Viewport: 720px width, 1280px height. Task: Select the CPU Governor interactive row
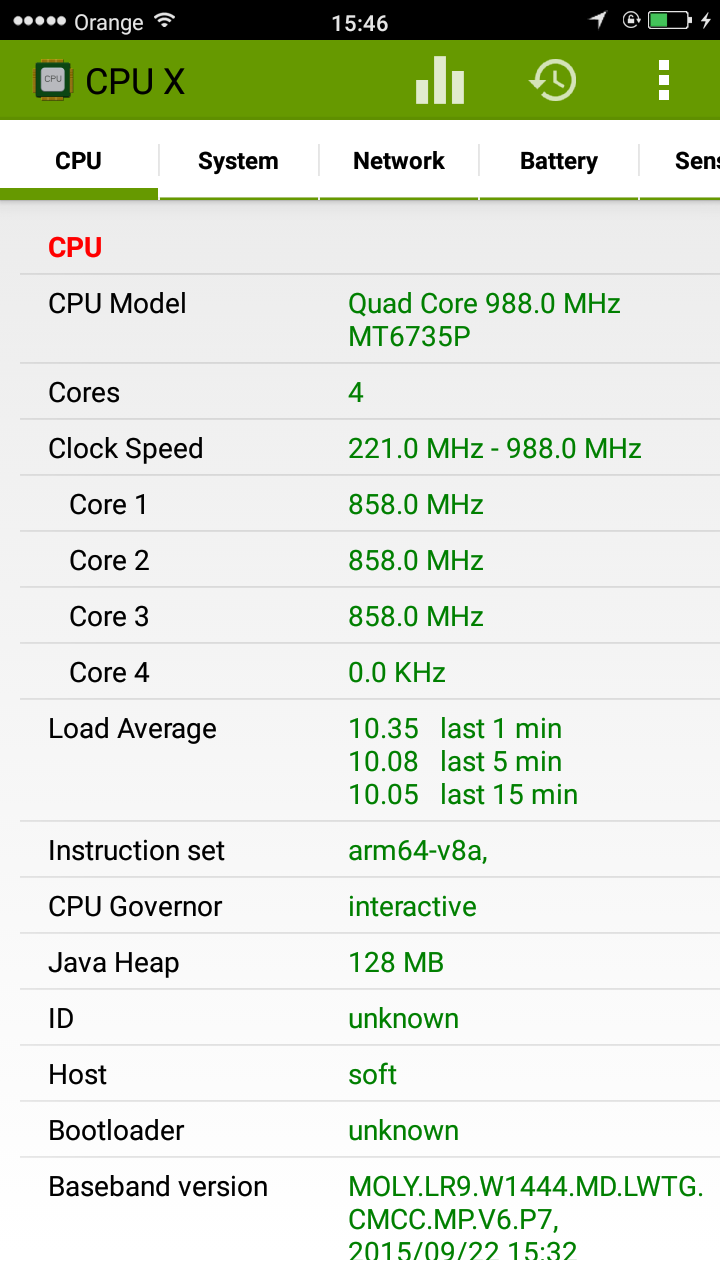tap(370, 906)
